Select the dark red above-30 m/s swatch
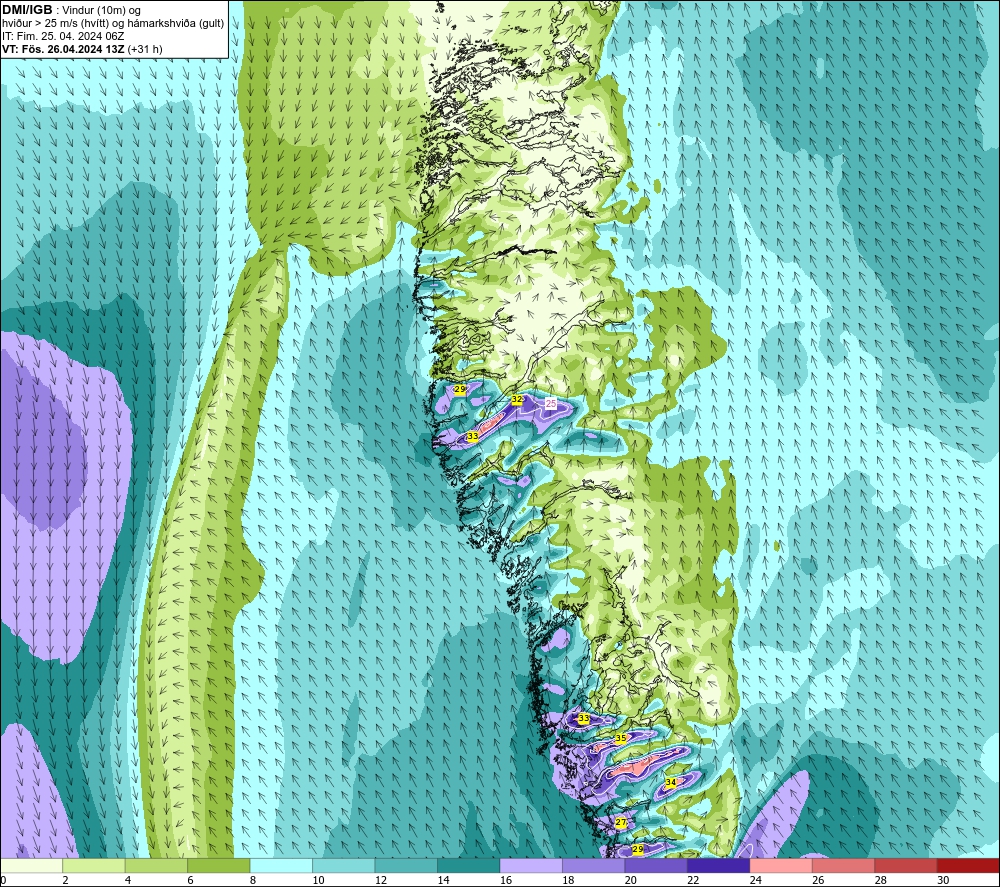Screen dimensions: 1000x887 tap(968, 865)
